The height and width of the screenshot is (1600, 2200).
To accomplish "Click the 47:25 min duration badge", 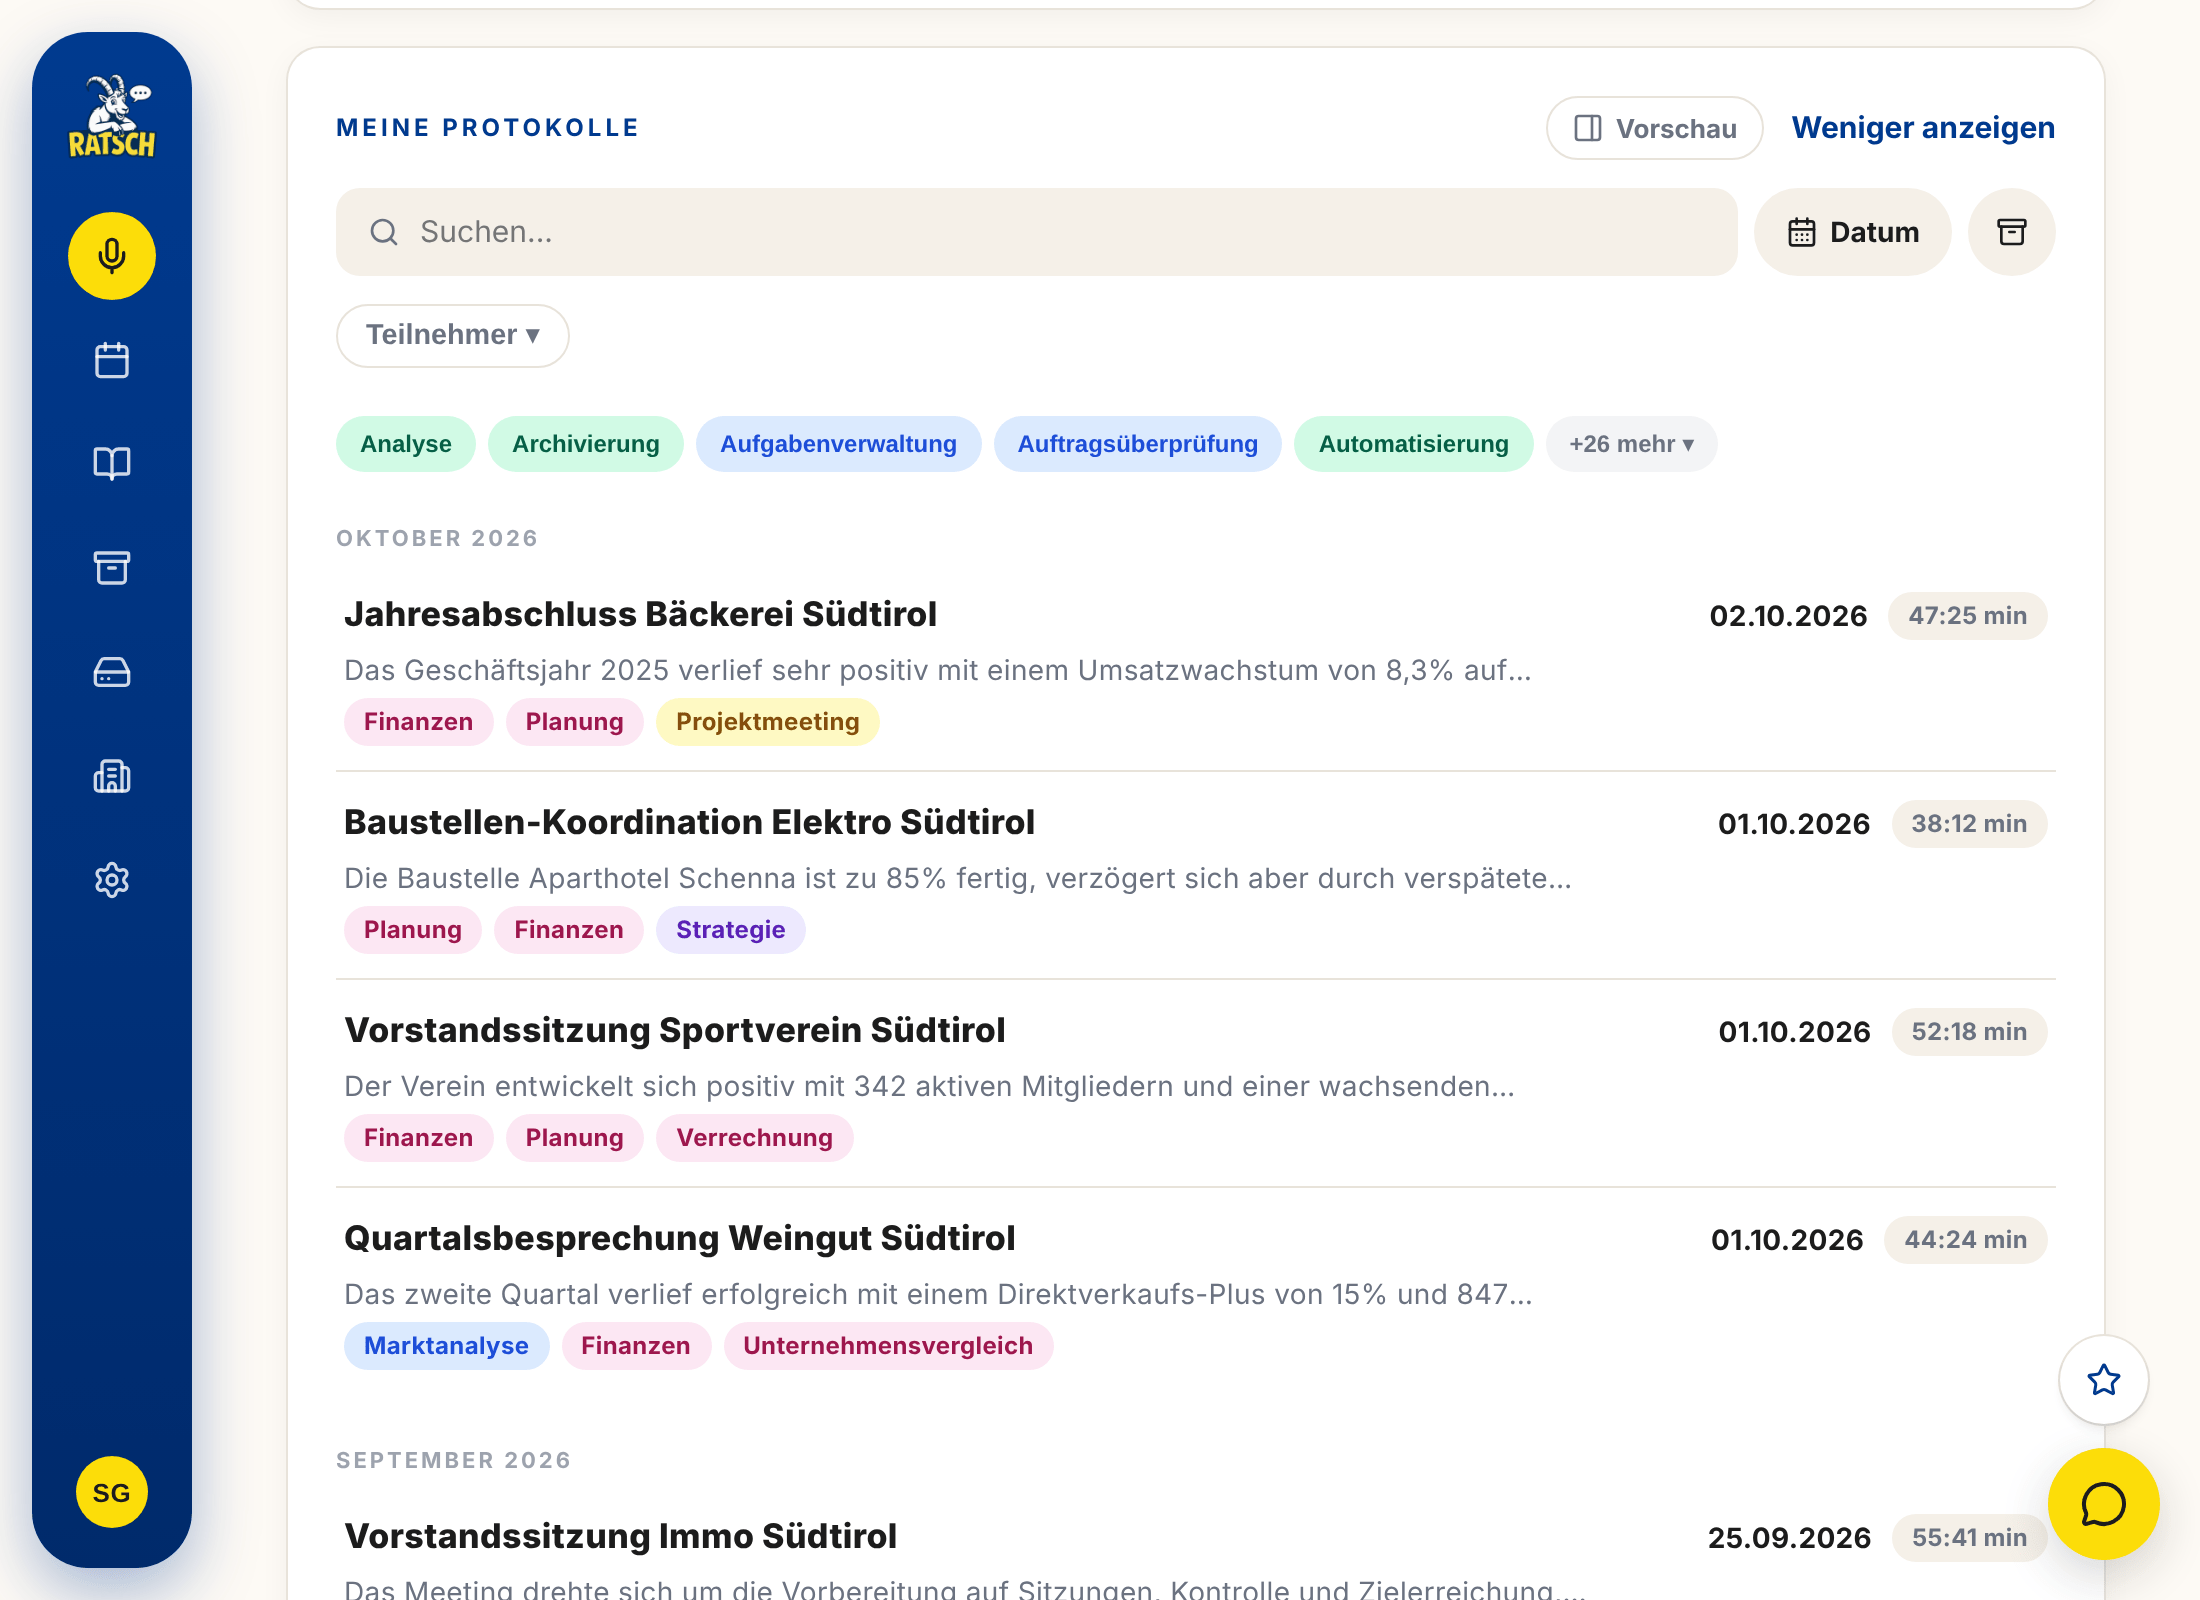I will pos(1968,616).
